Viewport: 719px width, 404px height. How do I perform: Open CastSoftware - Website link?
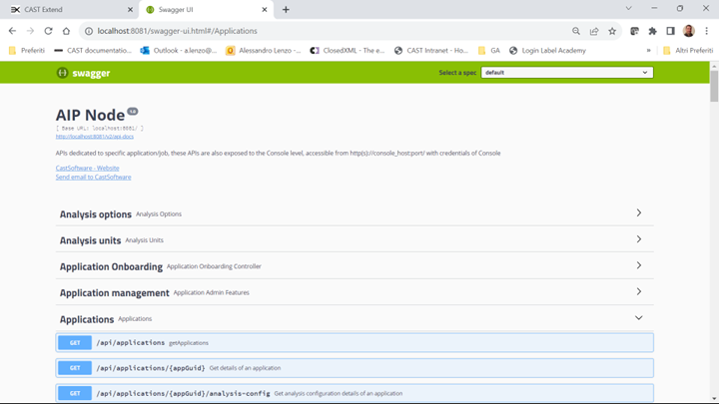point(87,168)
